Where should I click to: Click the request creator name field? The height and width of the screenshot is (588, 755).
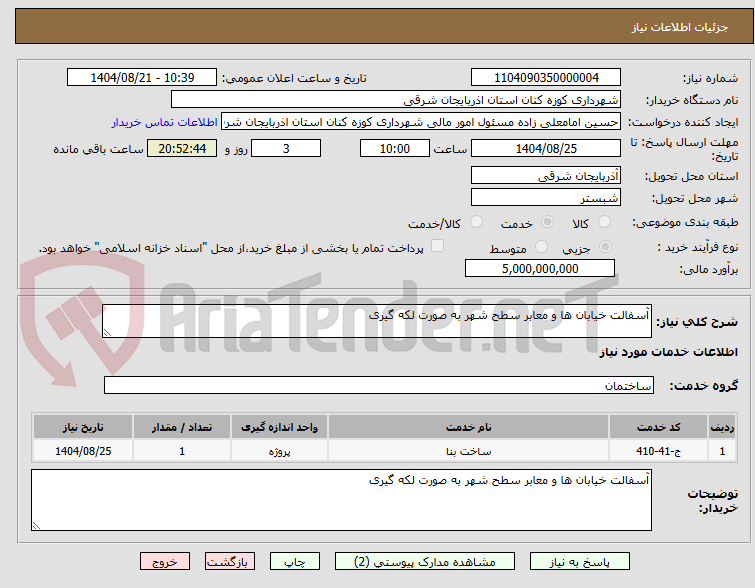pos(421,122)
